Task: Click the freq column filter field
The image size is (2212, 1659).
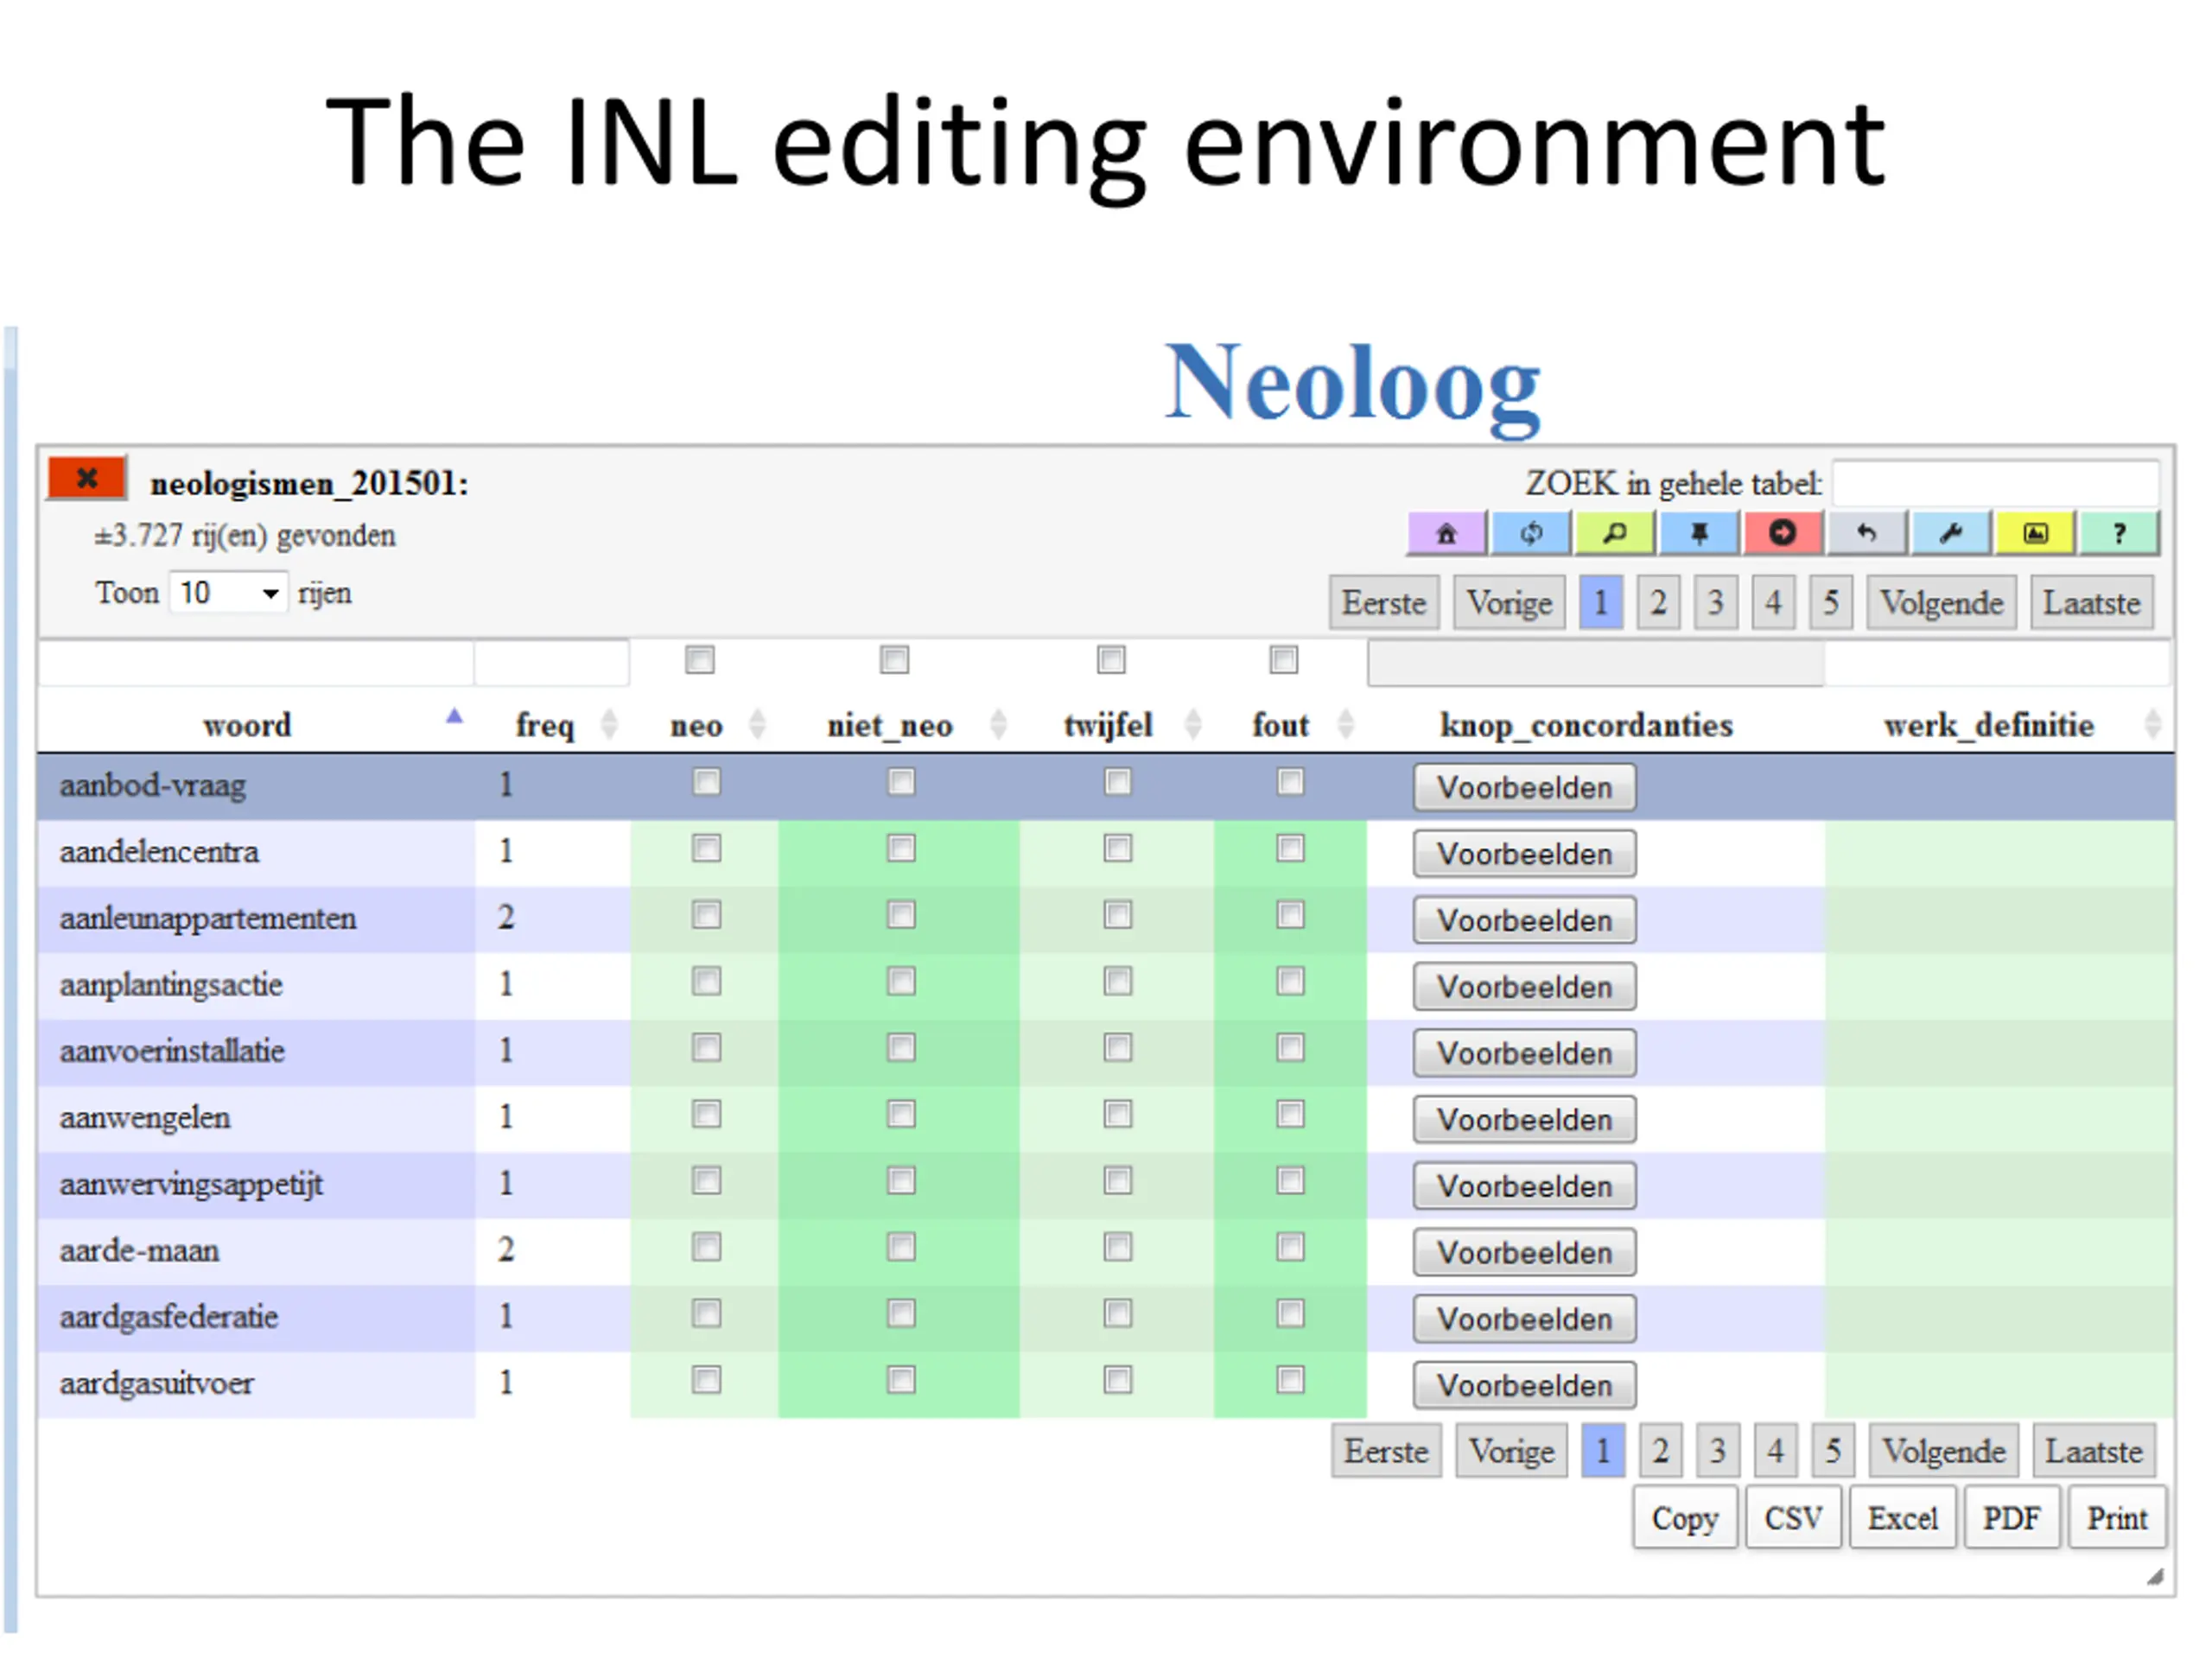Action: click(x=552, y=663)
